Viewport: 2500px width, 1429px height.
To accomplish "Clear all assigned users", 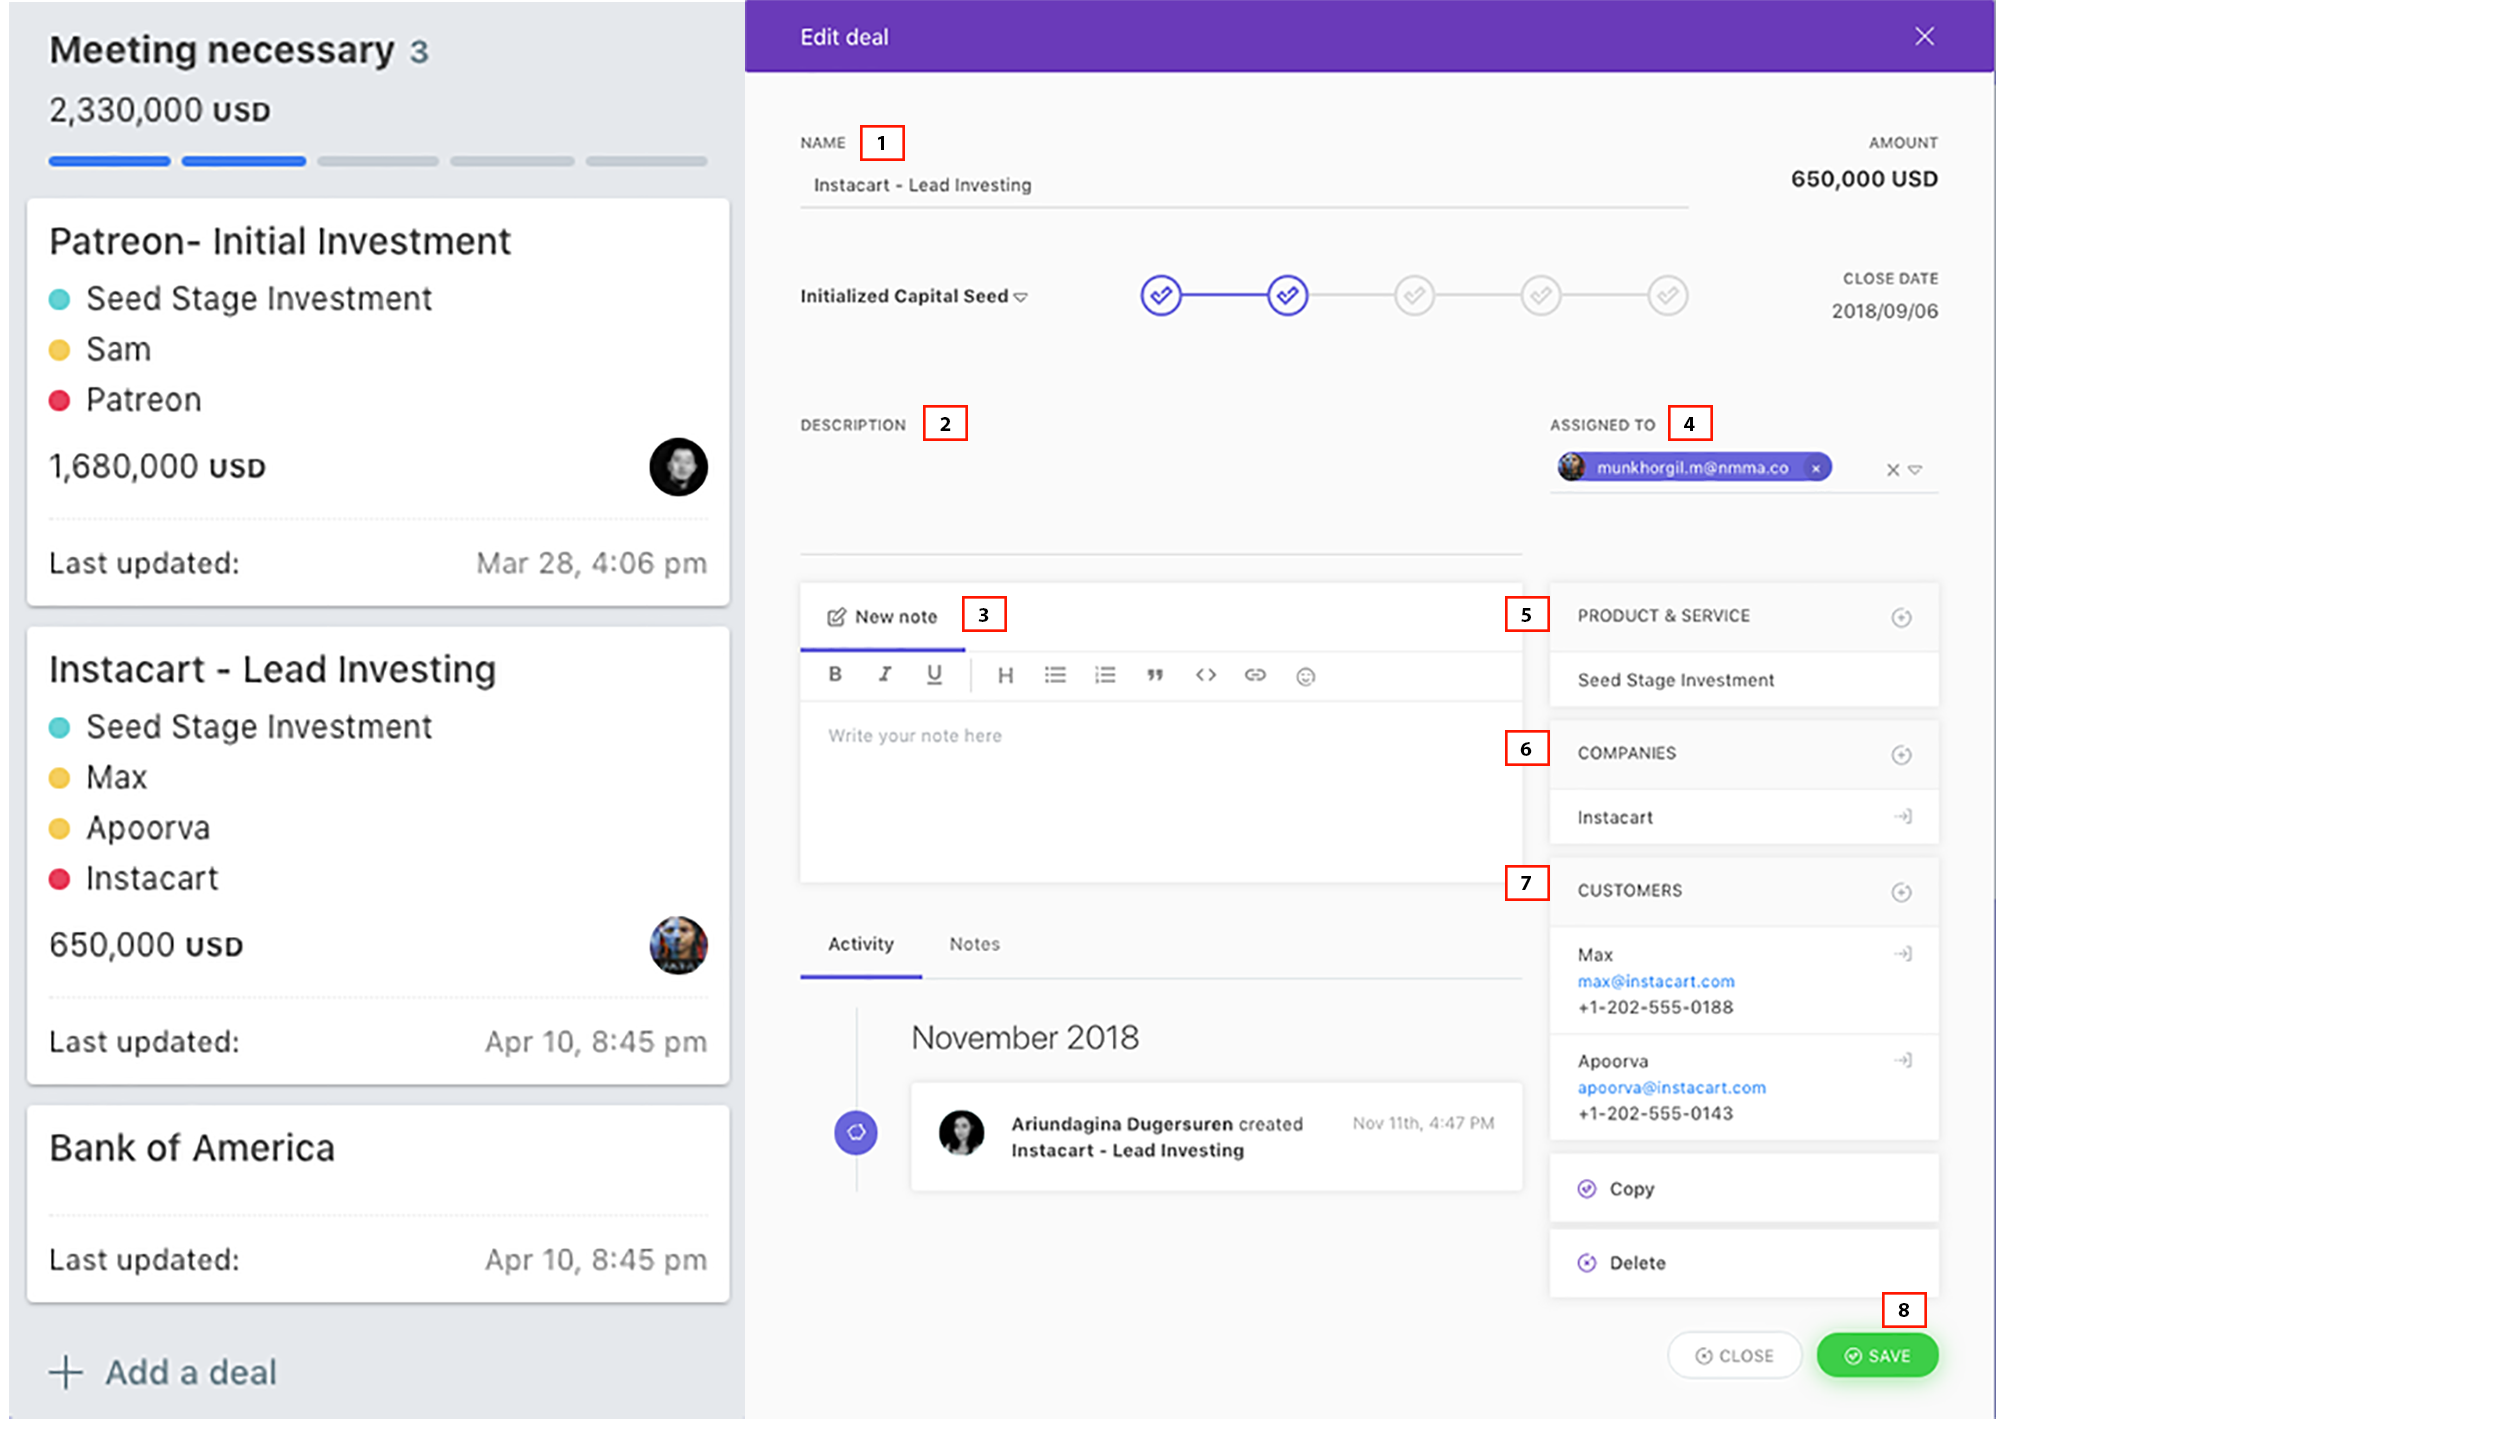I will click(1892, 470).
